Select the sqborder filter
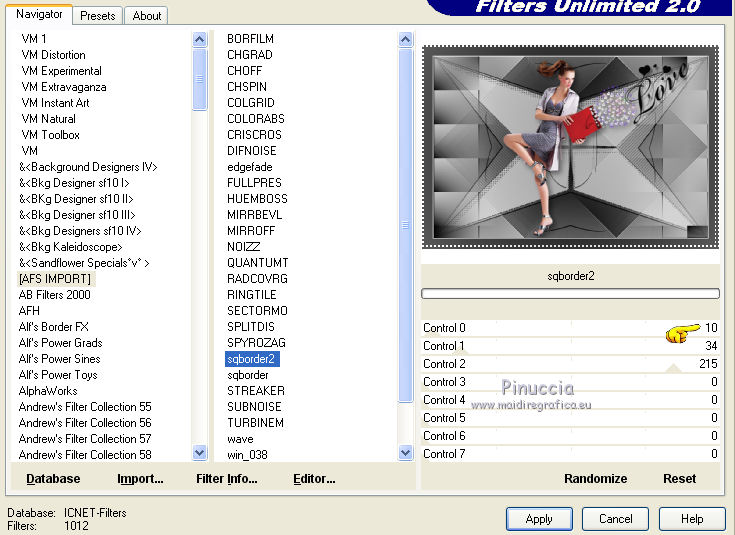 pyautogui.click(x=248, y=375)
